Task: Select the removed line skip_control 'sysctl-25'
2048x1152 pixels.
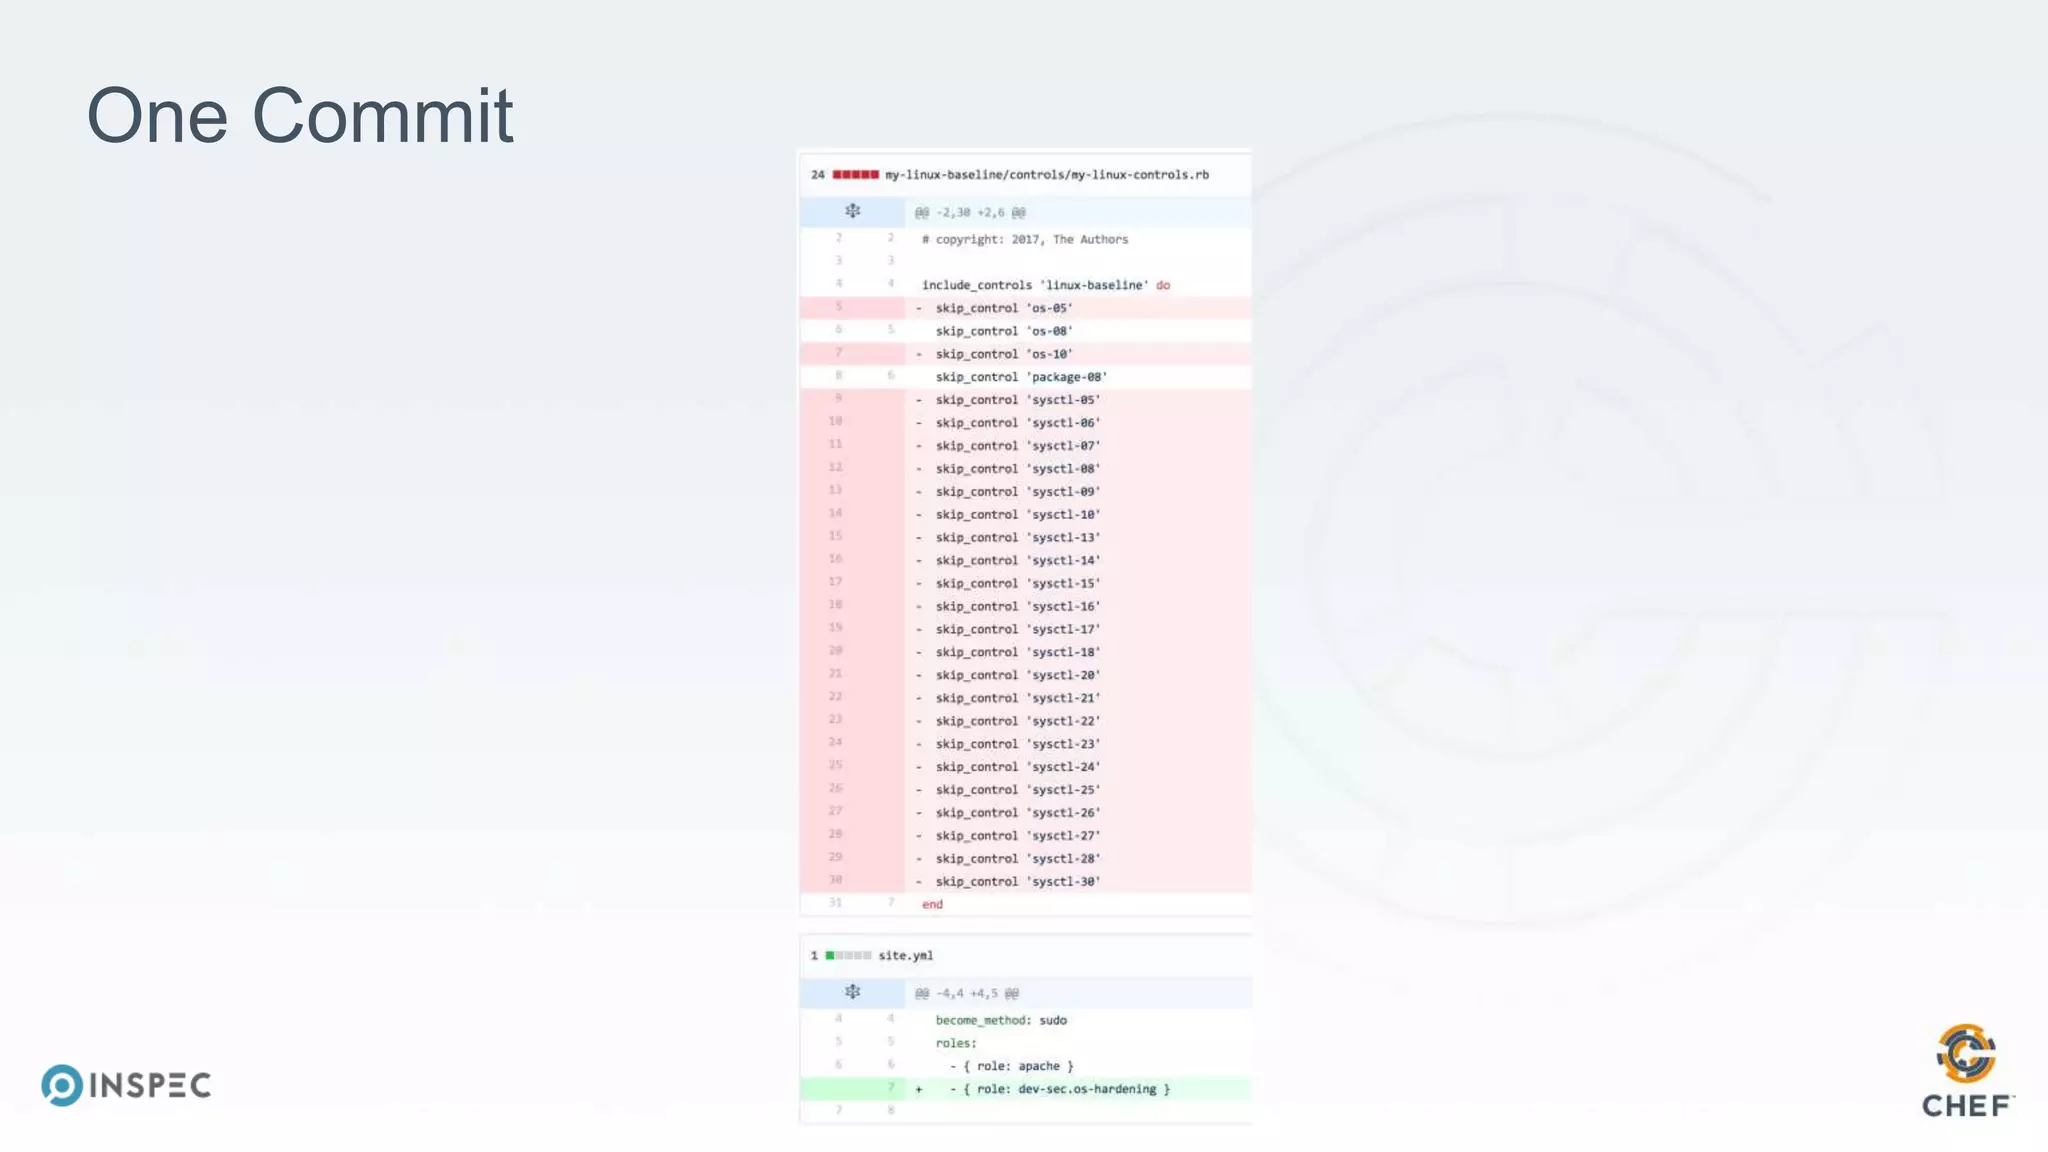Action: click(1025, 791)
